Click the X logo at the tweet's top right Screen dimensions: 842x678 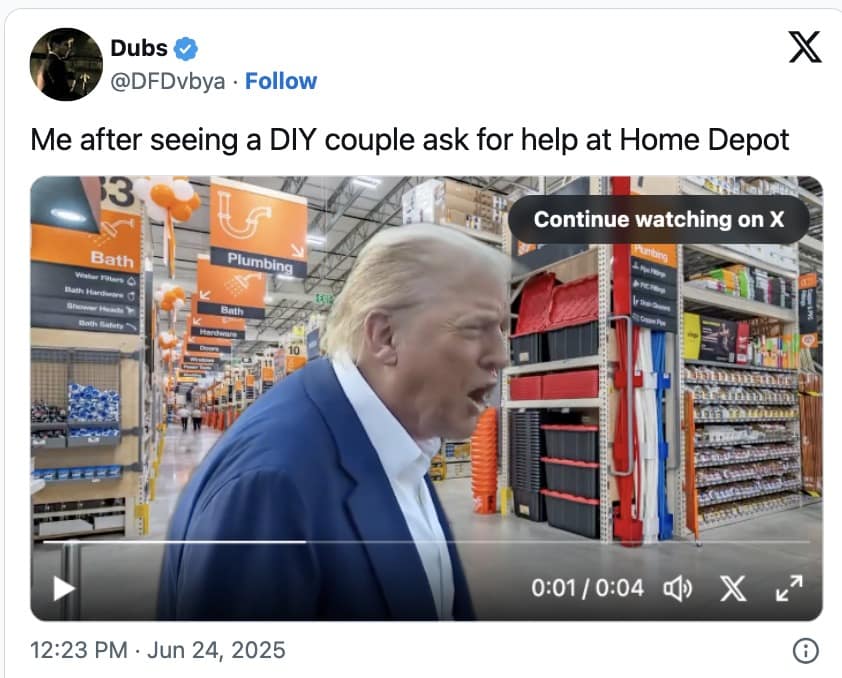[x=804, y=47]
